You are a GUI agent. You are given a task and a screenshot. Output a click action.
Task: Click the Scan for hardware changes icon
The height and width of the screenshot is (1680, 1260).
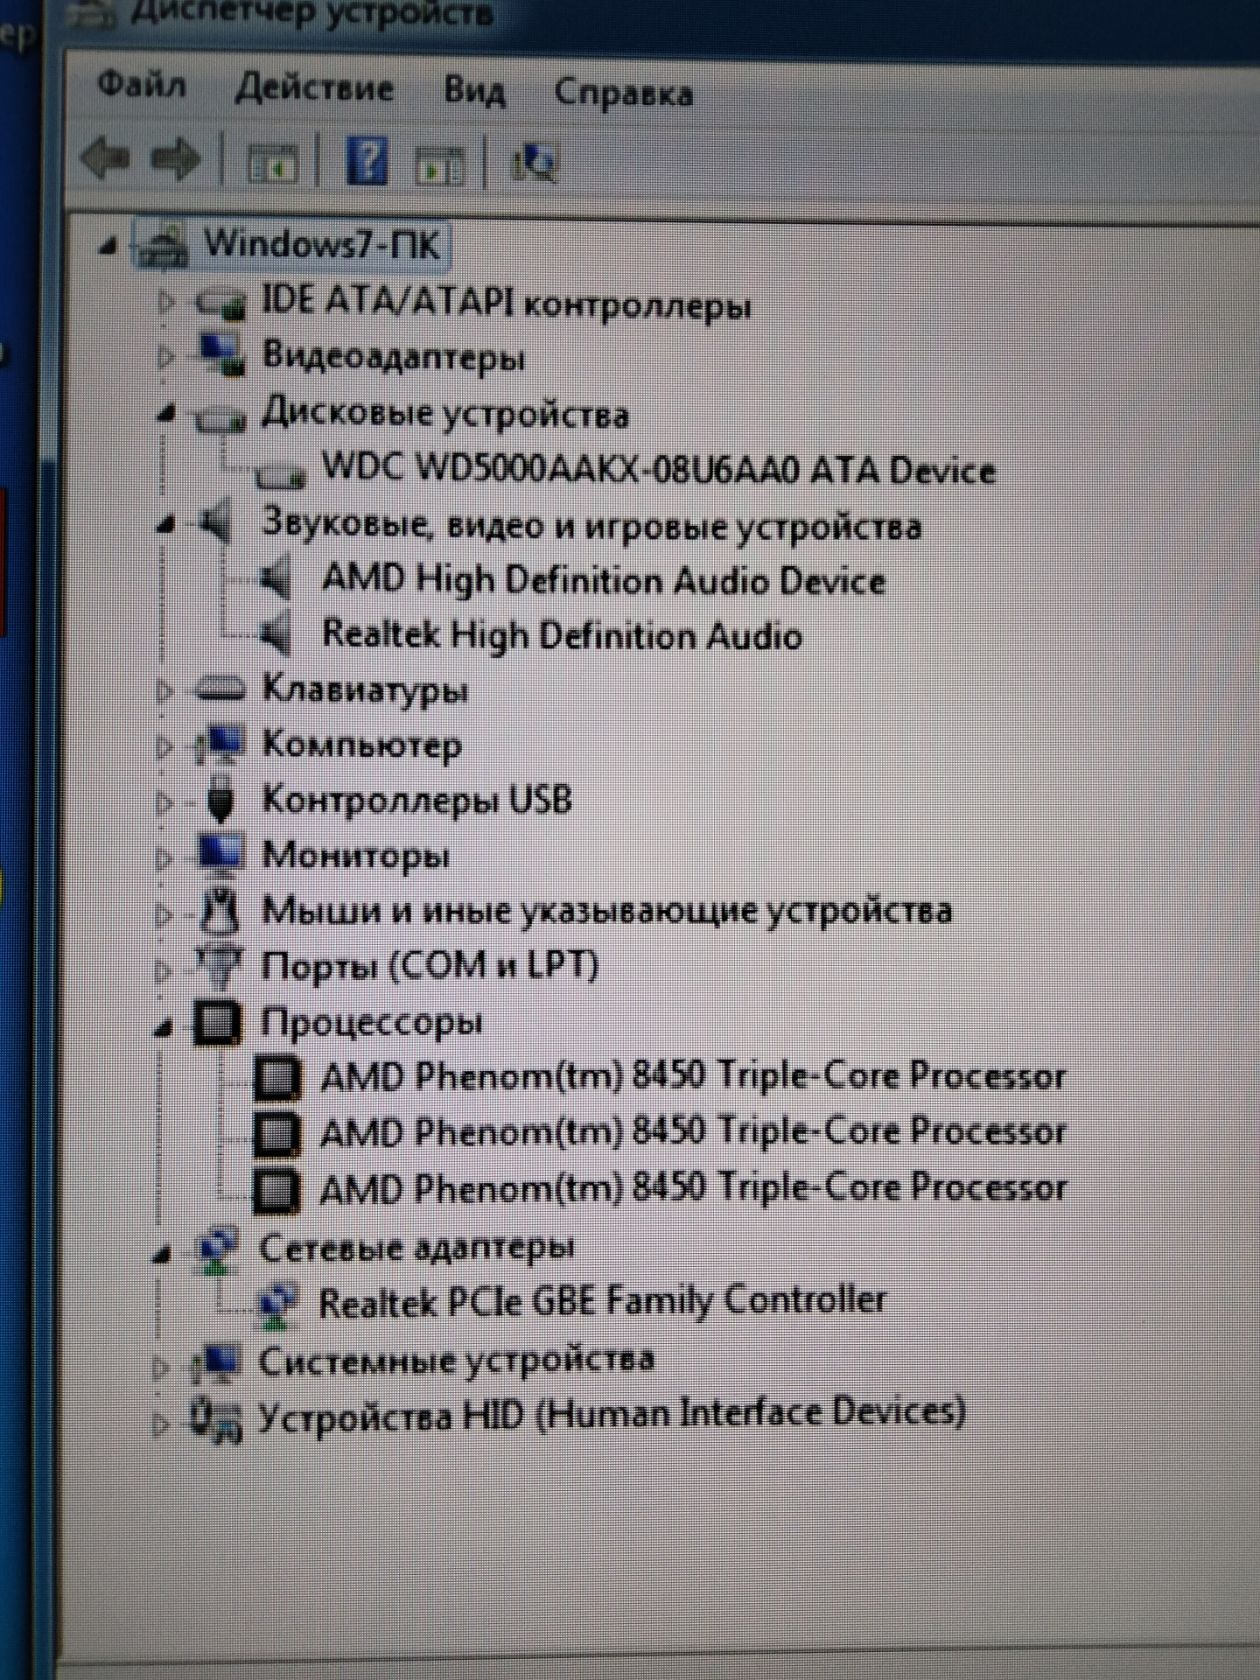[535, 162]
